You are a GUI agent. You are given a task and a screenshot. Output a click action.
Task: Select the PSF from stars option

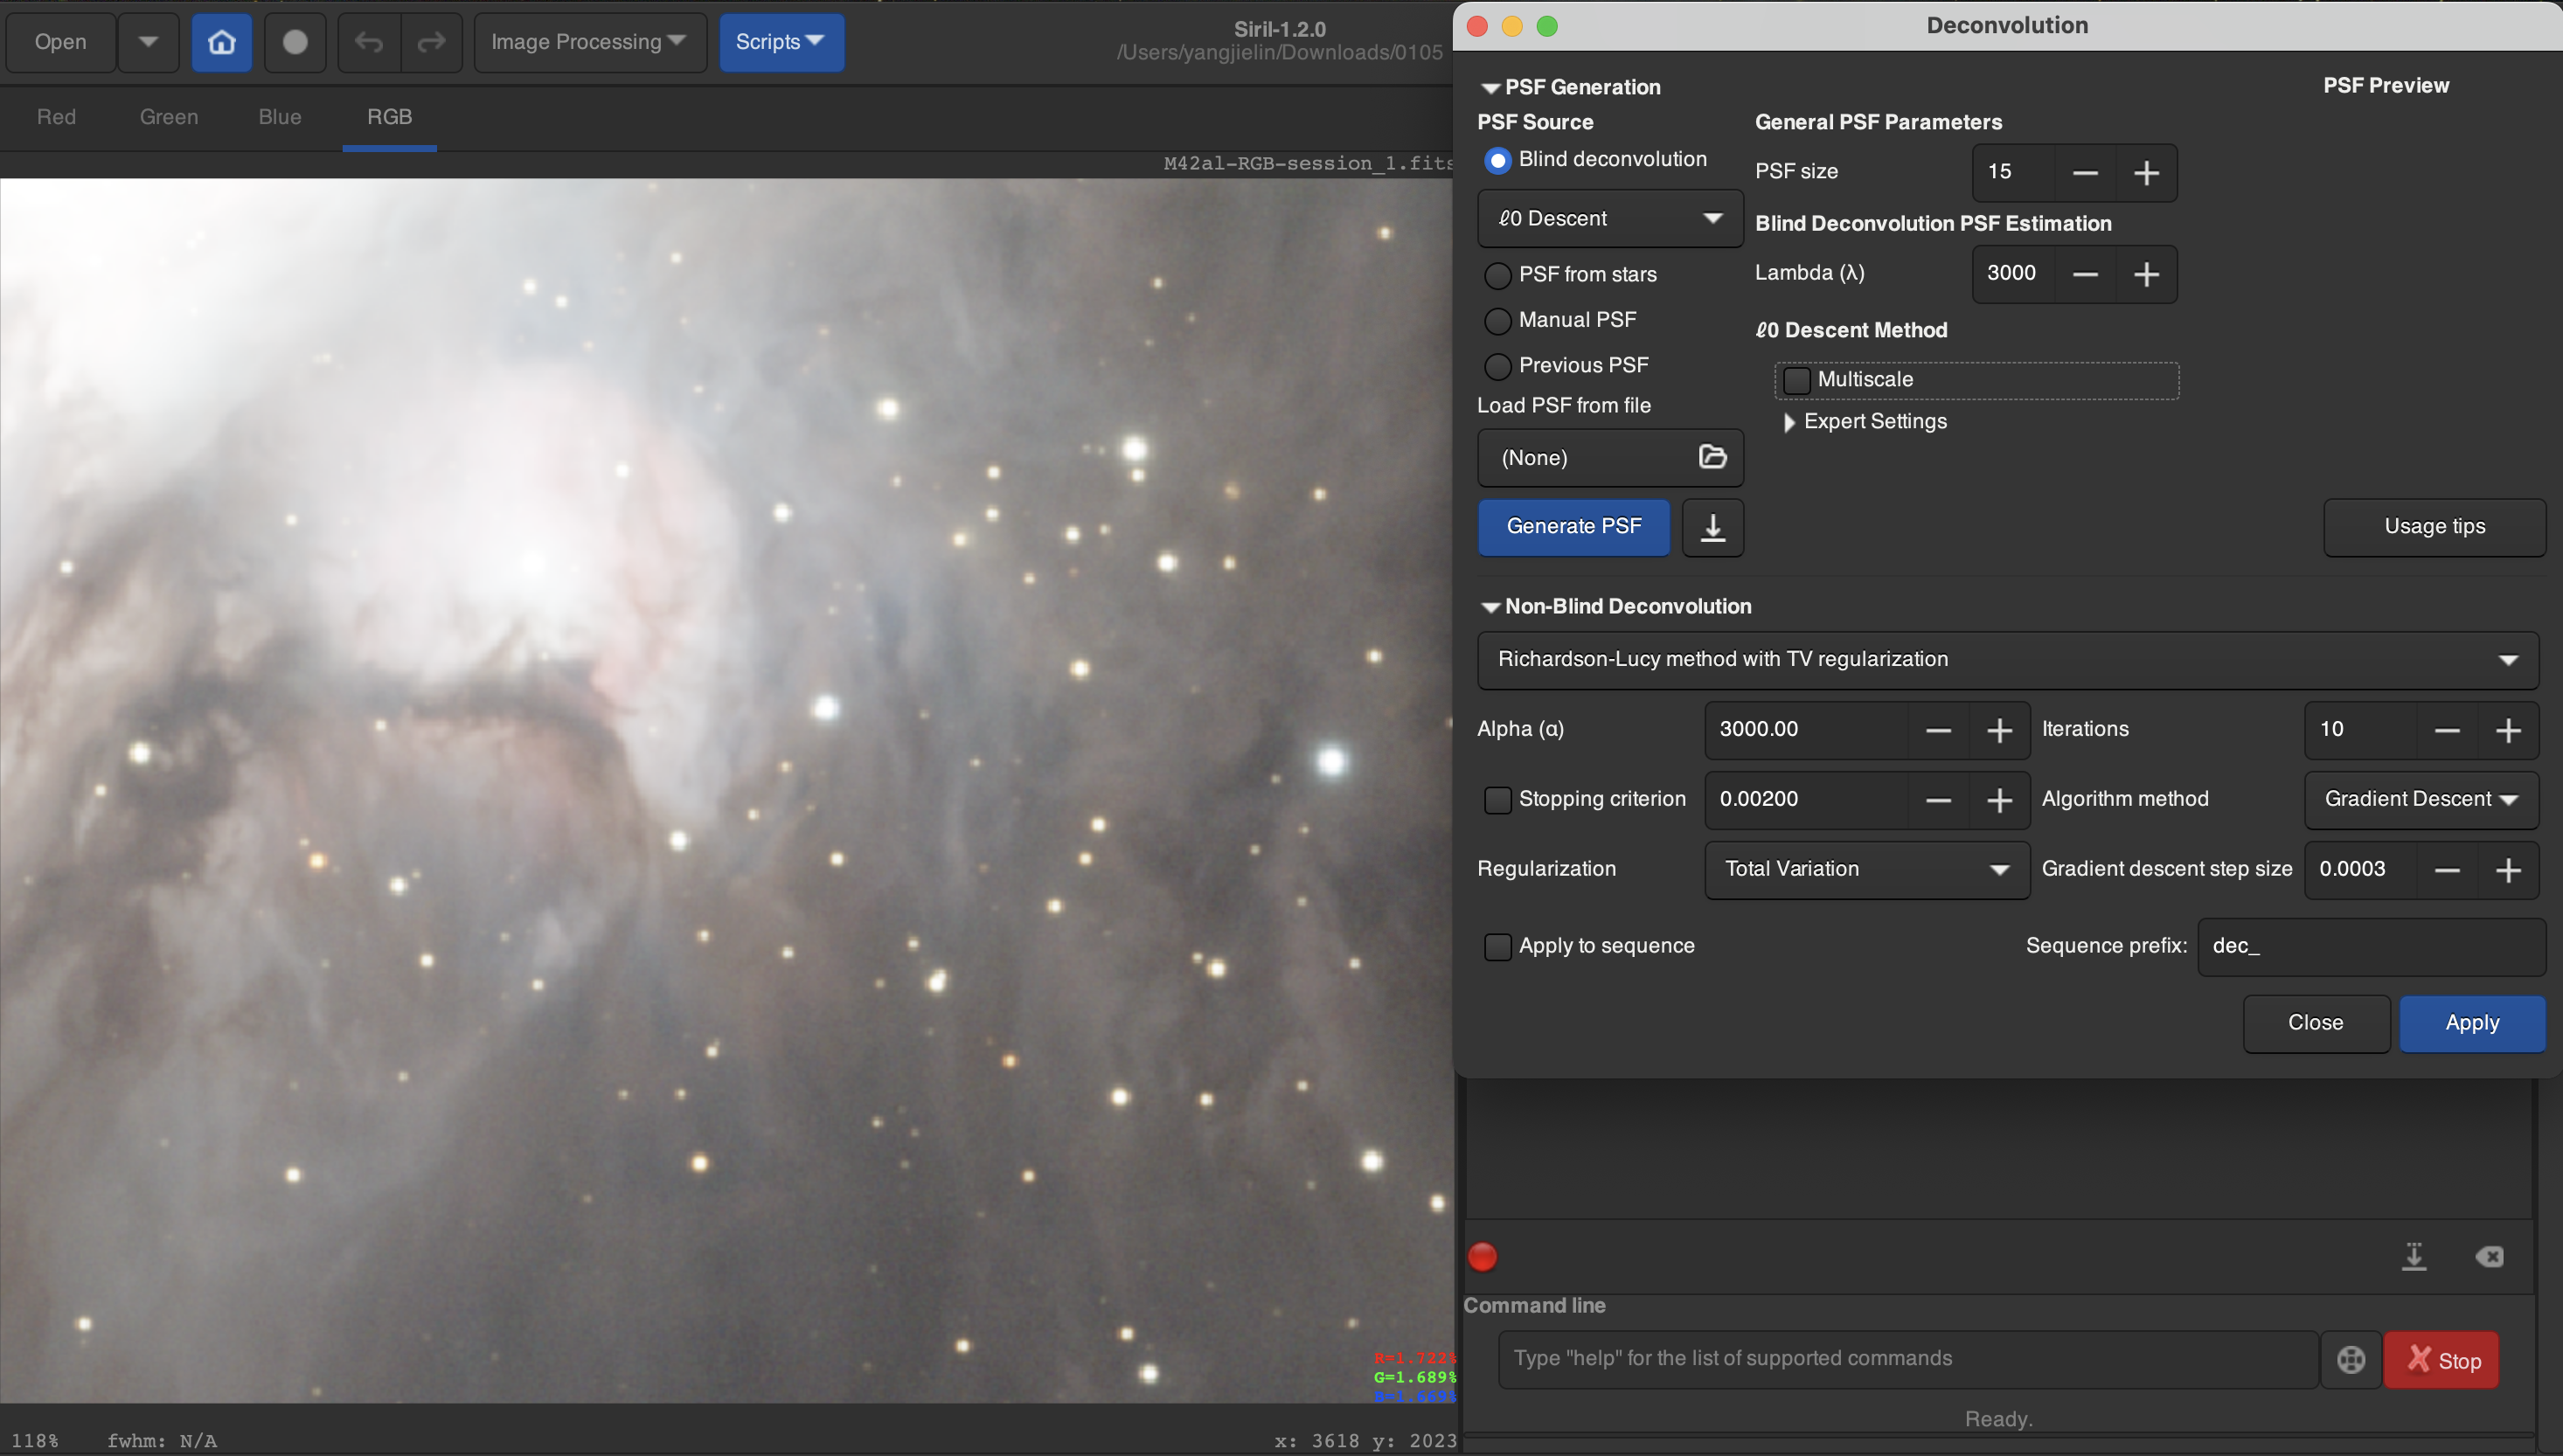click(1497, 275)
